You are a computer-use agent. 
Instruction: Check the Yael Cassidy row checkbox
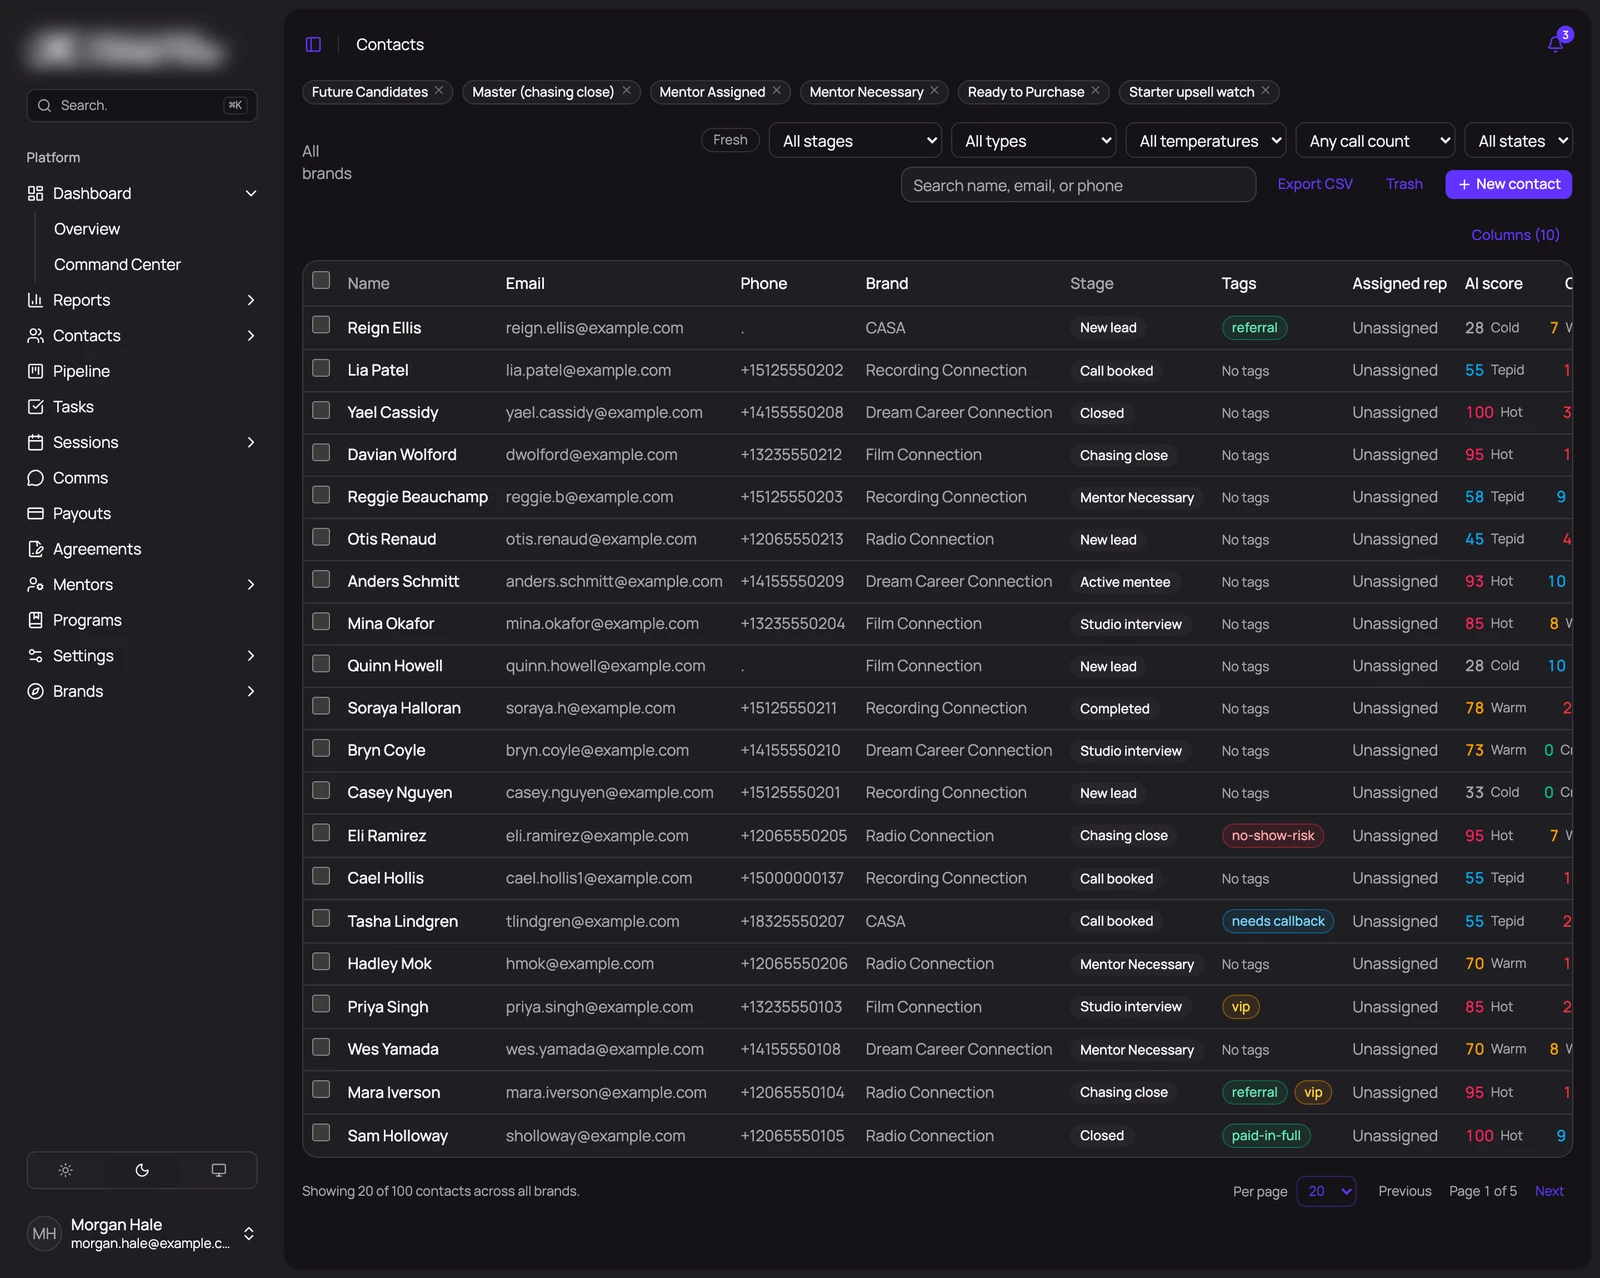coord(321,410)
